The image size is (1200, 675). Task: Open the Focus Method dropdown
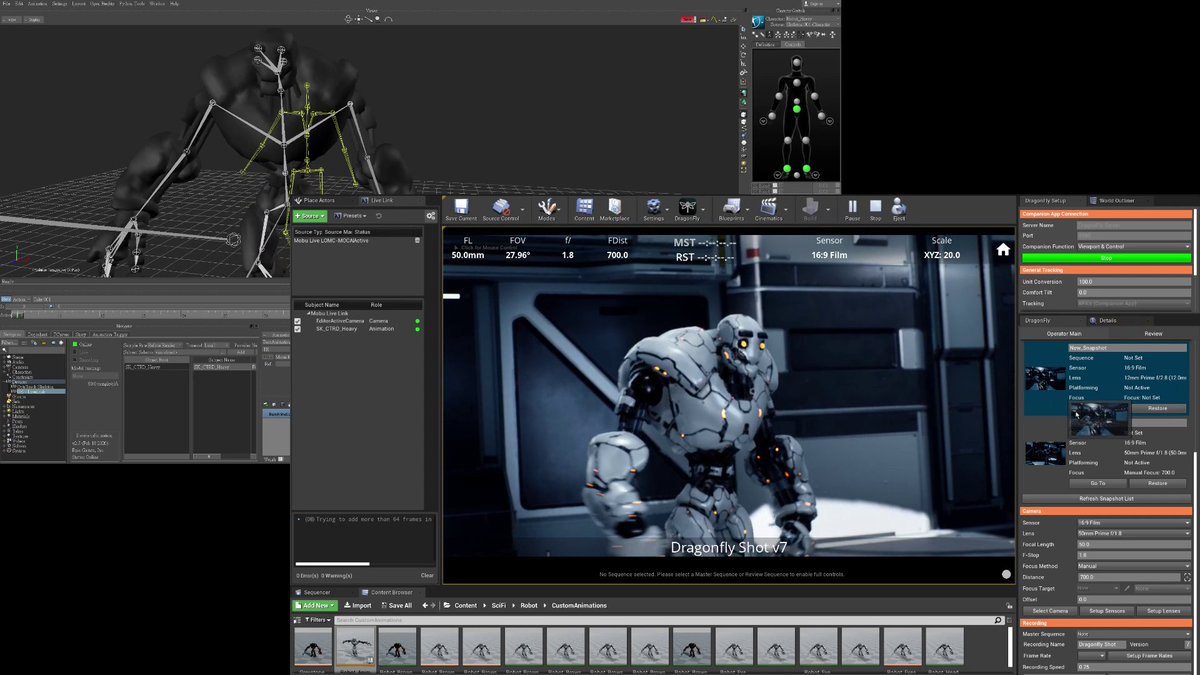[x=1134, y=566]
